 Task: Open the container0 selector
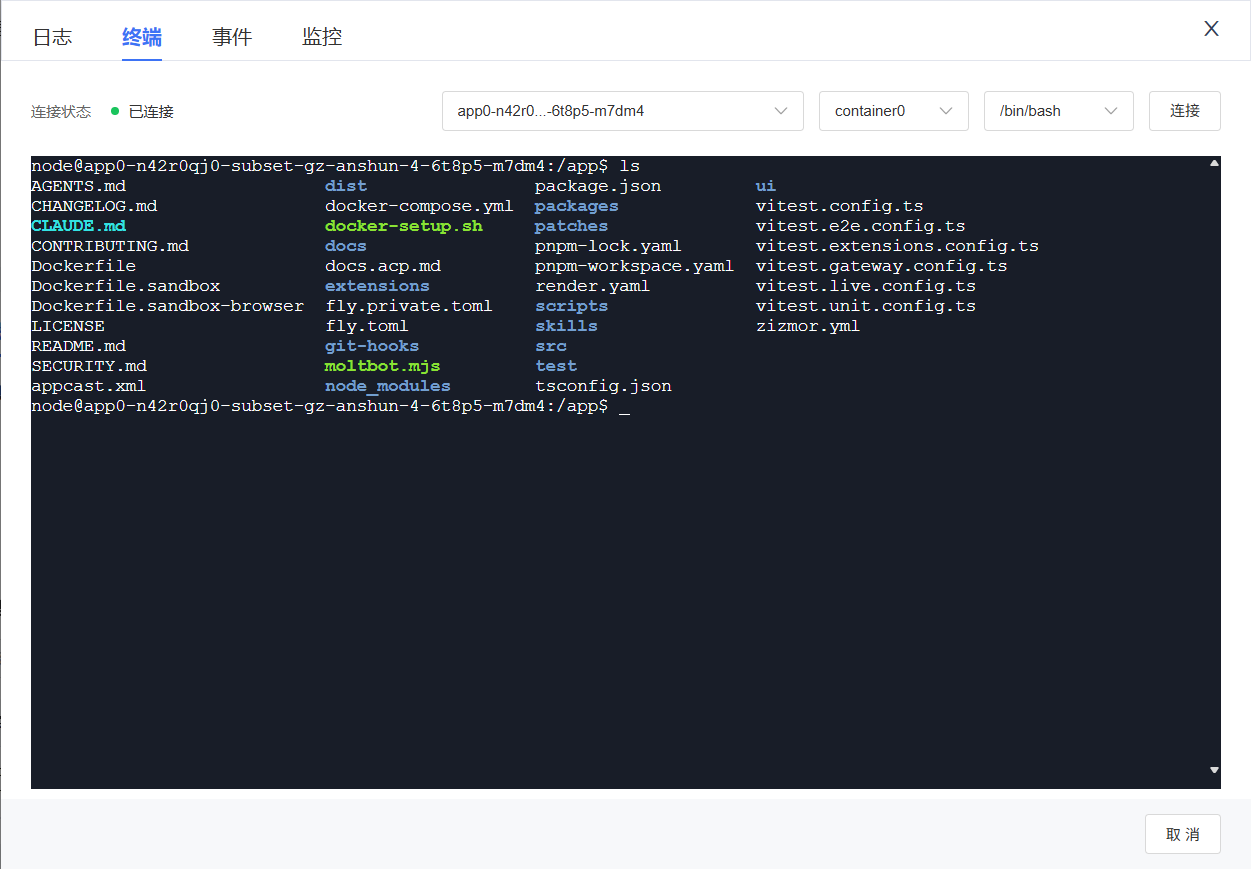coord(882,111)
